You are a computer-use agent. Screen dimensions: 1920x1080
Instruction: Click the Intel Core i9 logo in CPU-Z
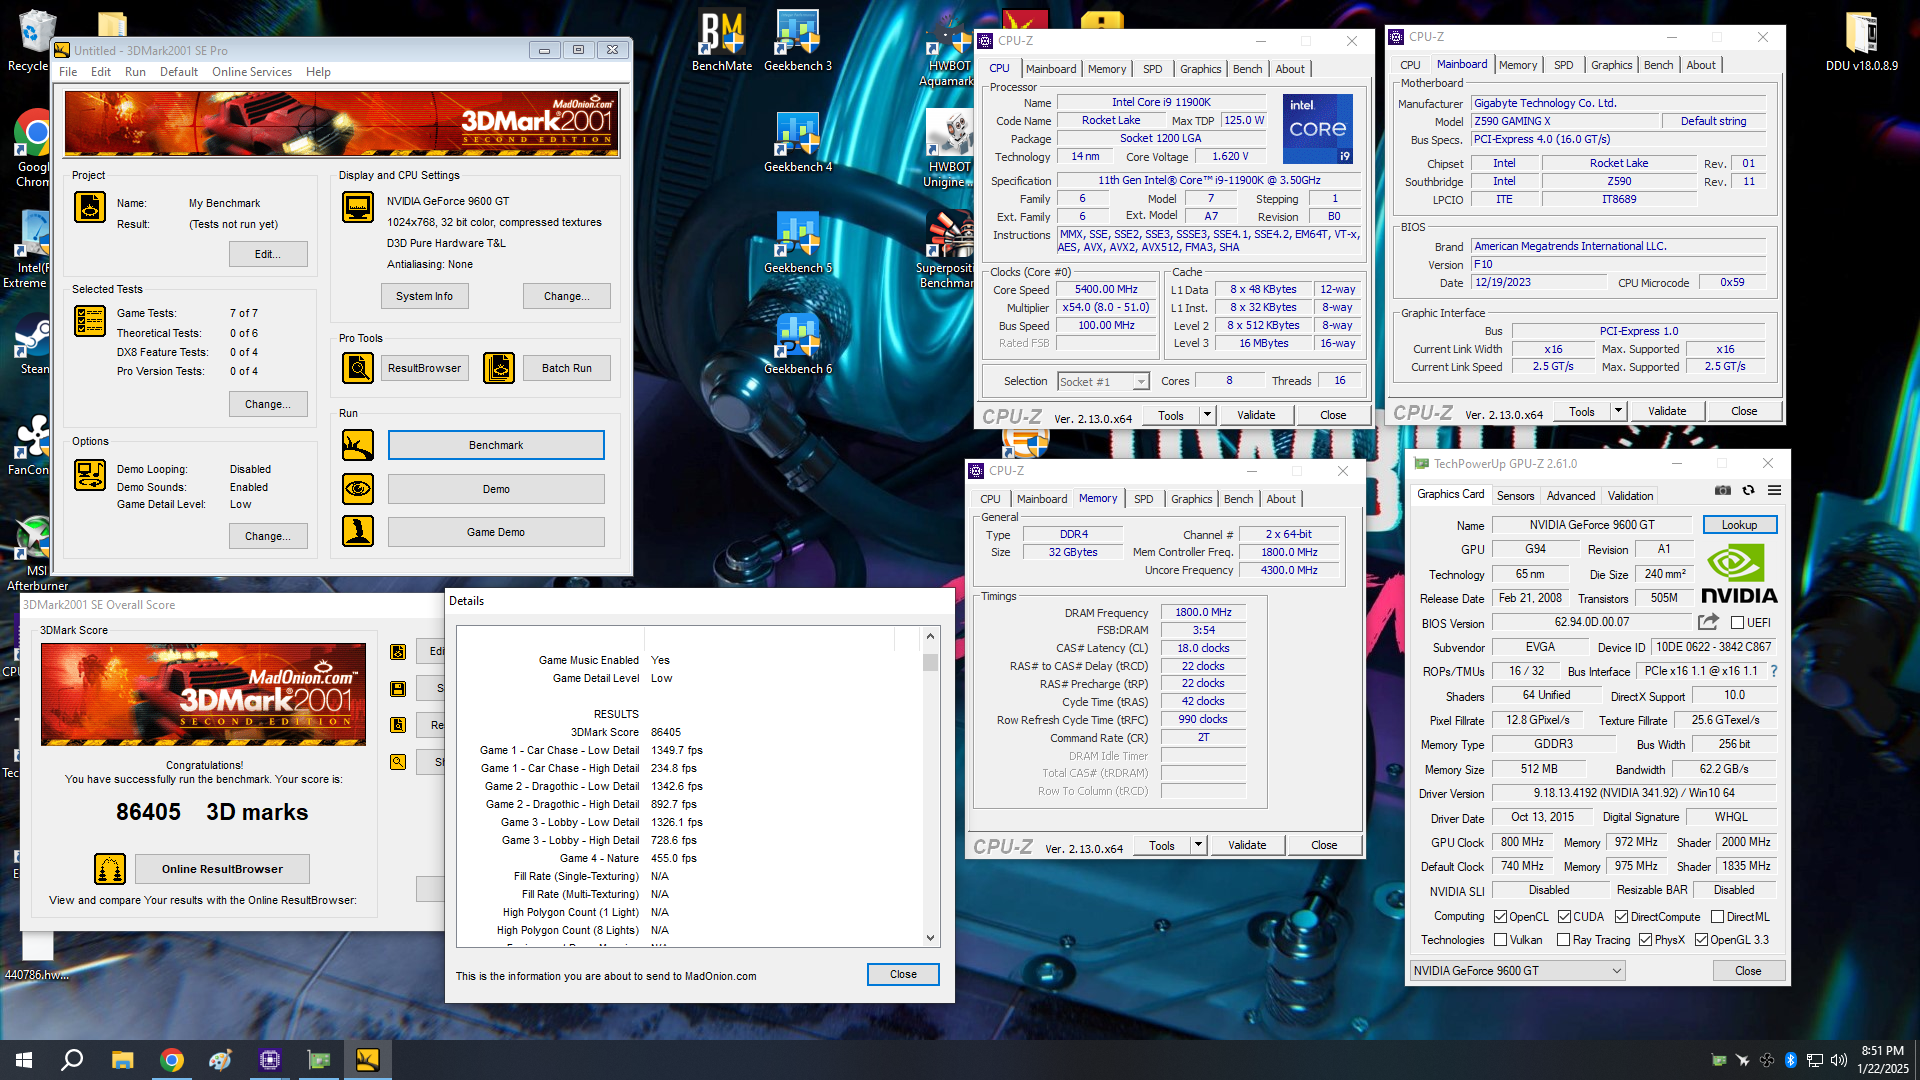(x=1317, y=129)
